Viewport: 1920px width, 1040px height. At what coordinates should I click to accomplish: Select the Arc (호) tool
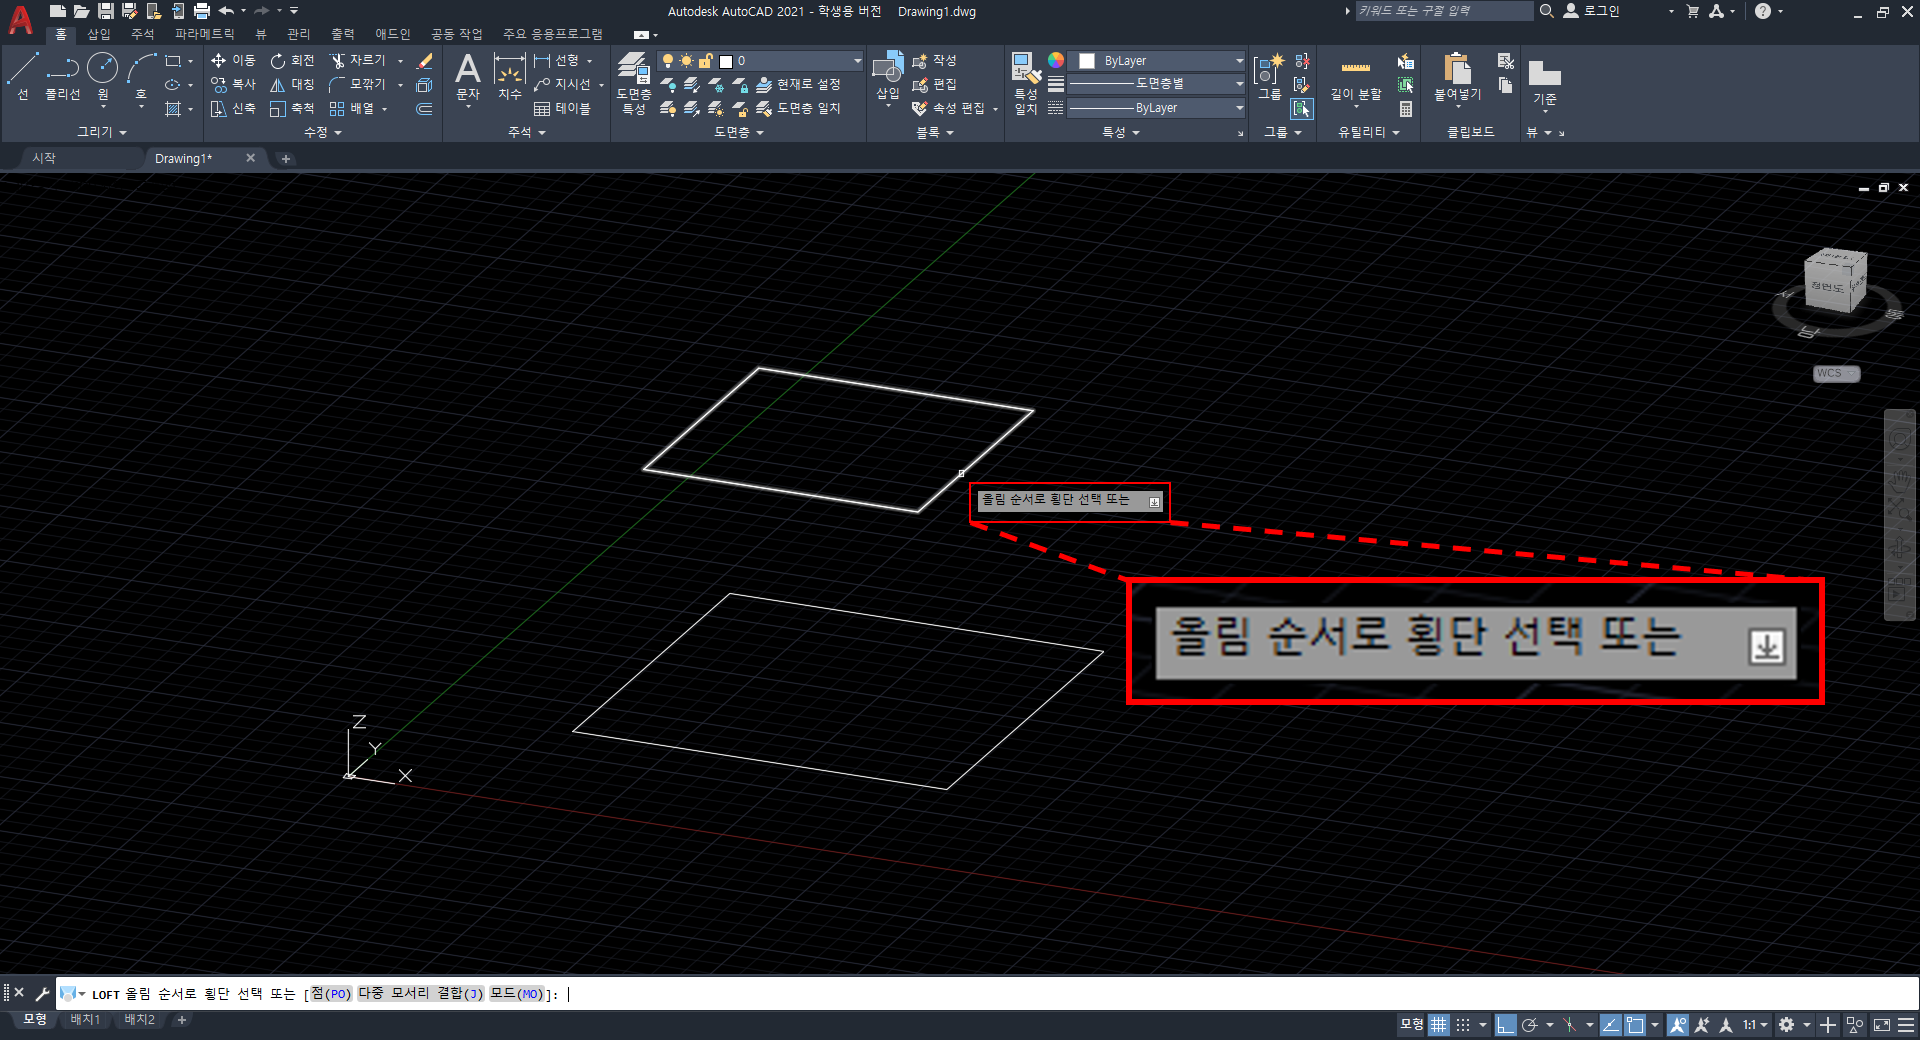click(141, 76)
